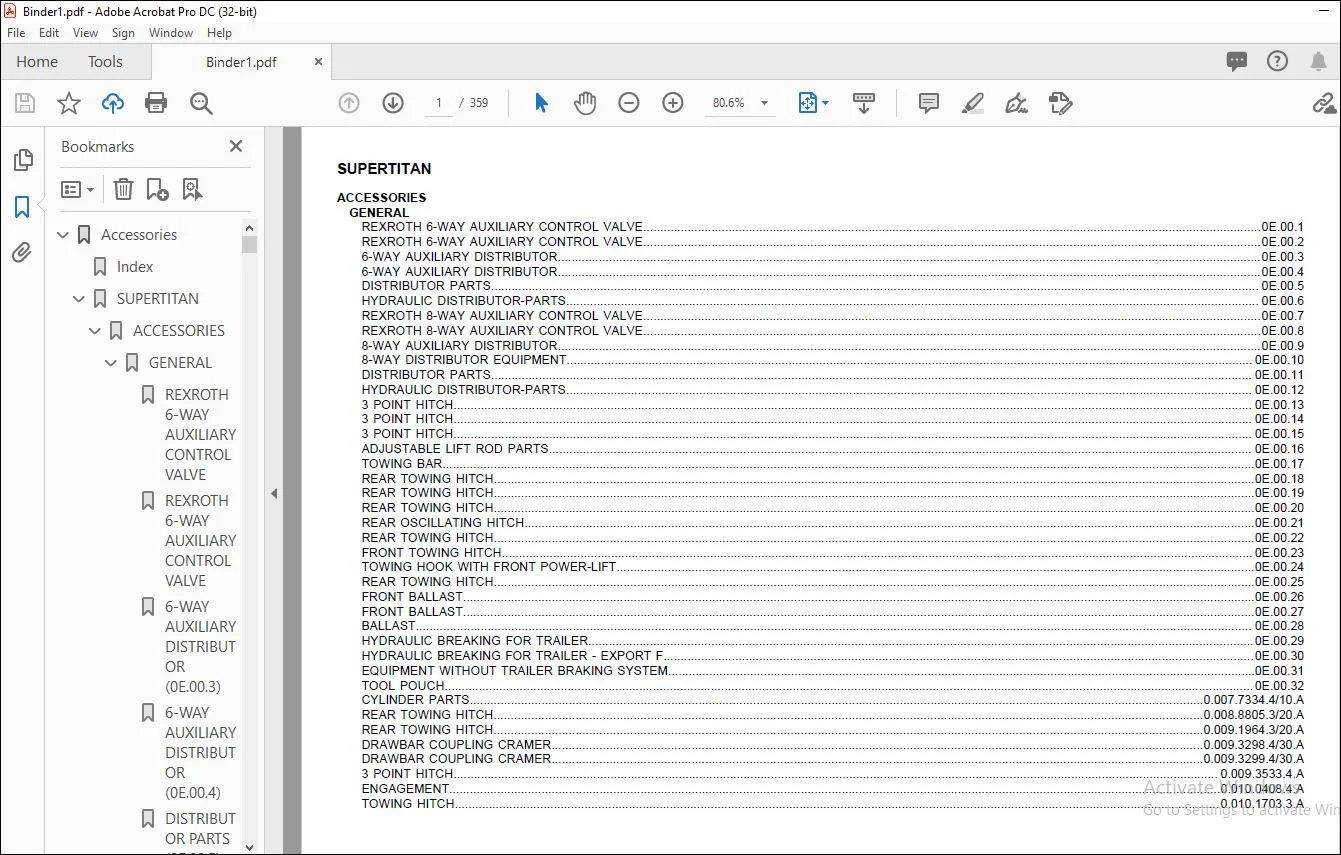1341x855 pixels.
Task: Open the find text search tool
Action: click(x=201, y=103)
